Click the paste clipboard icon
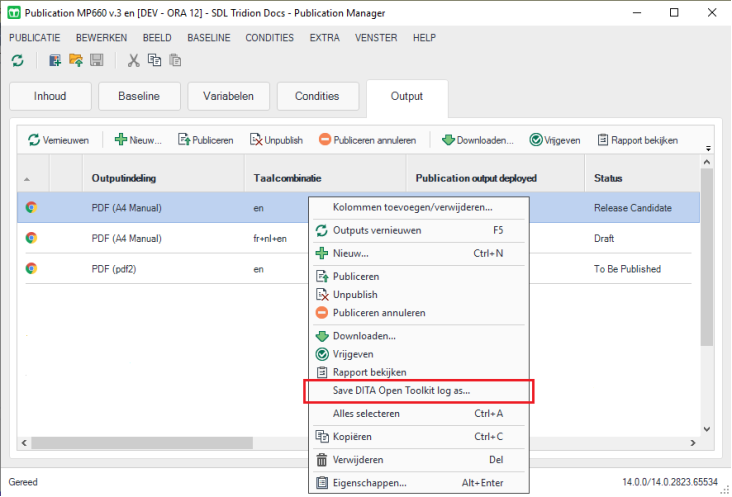The height and width of the screenshot is (497, 732). pos(175,60)
